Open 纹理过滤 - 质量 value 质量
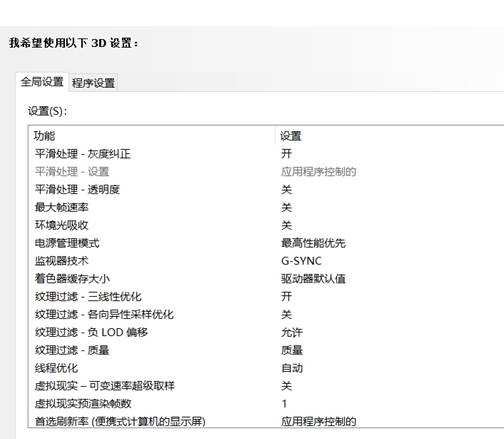Viewport: 504px width, 439px height. 292,350
